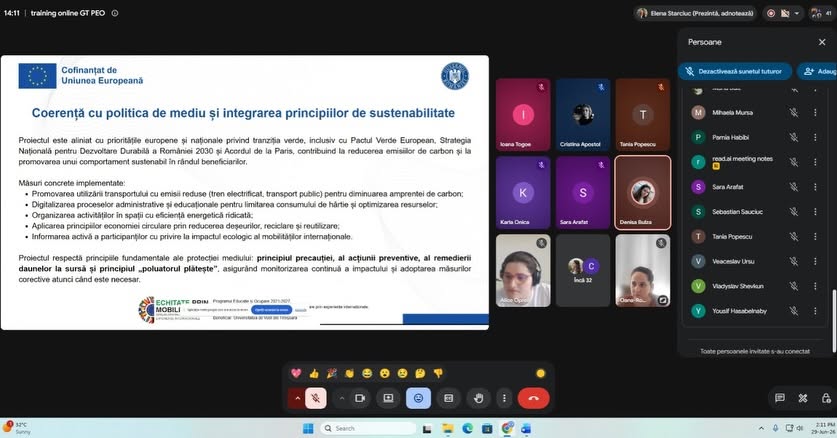This screenshot has width=837, height=438.
Task: Click the red leave call button
Action: 533,398
